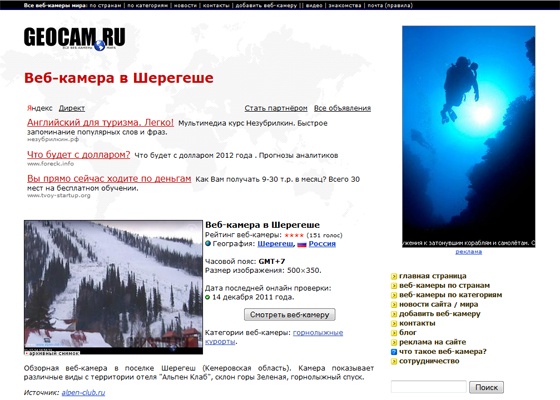Open '(правила)' link in top bar
Screen dimensions: 560x400
399,5
